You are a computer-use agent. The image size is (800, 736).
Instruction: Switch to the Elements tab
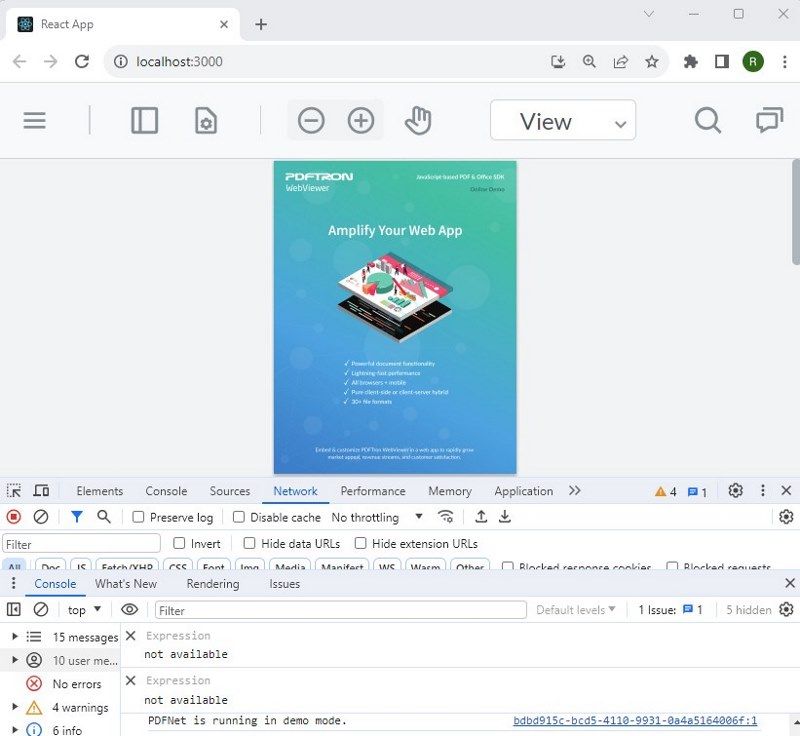pos(99,491)
